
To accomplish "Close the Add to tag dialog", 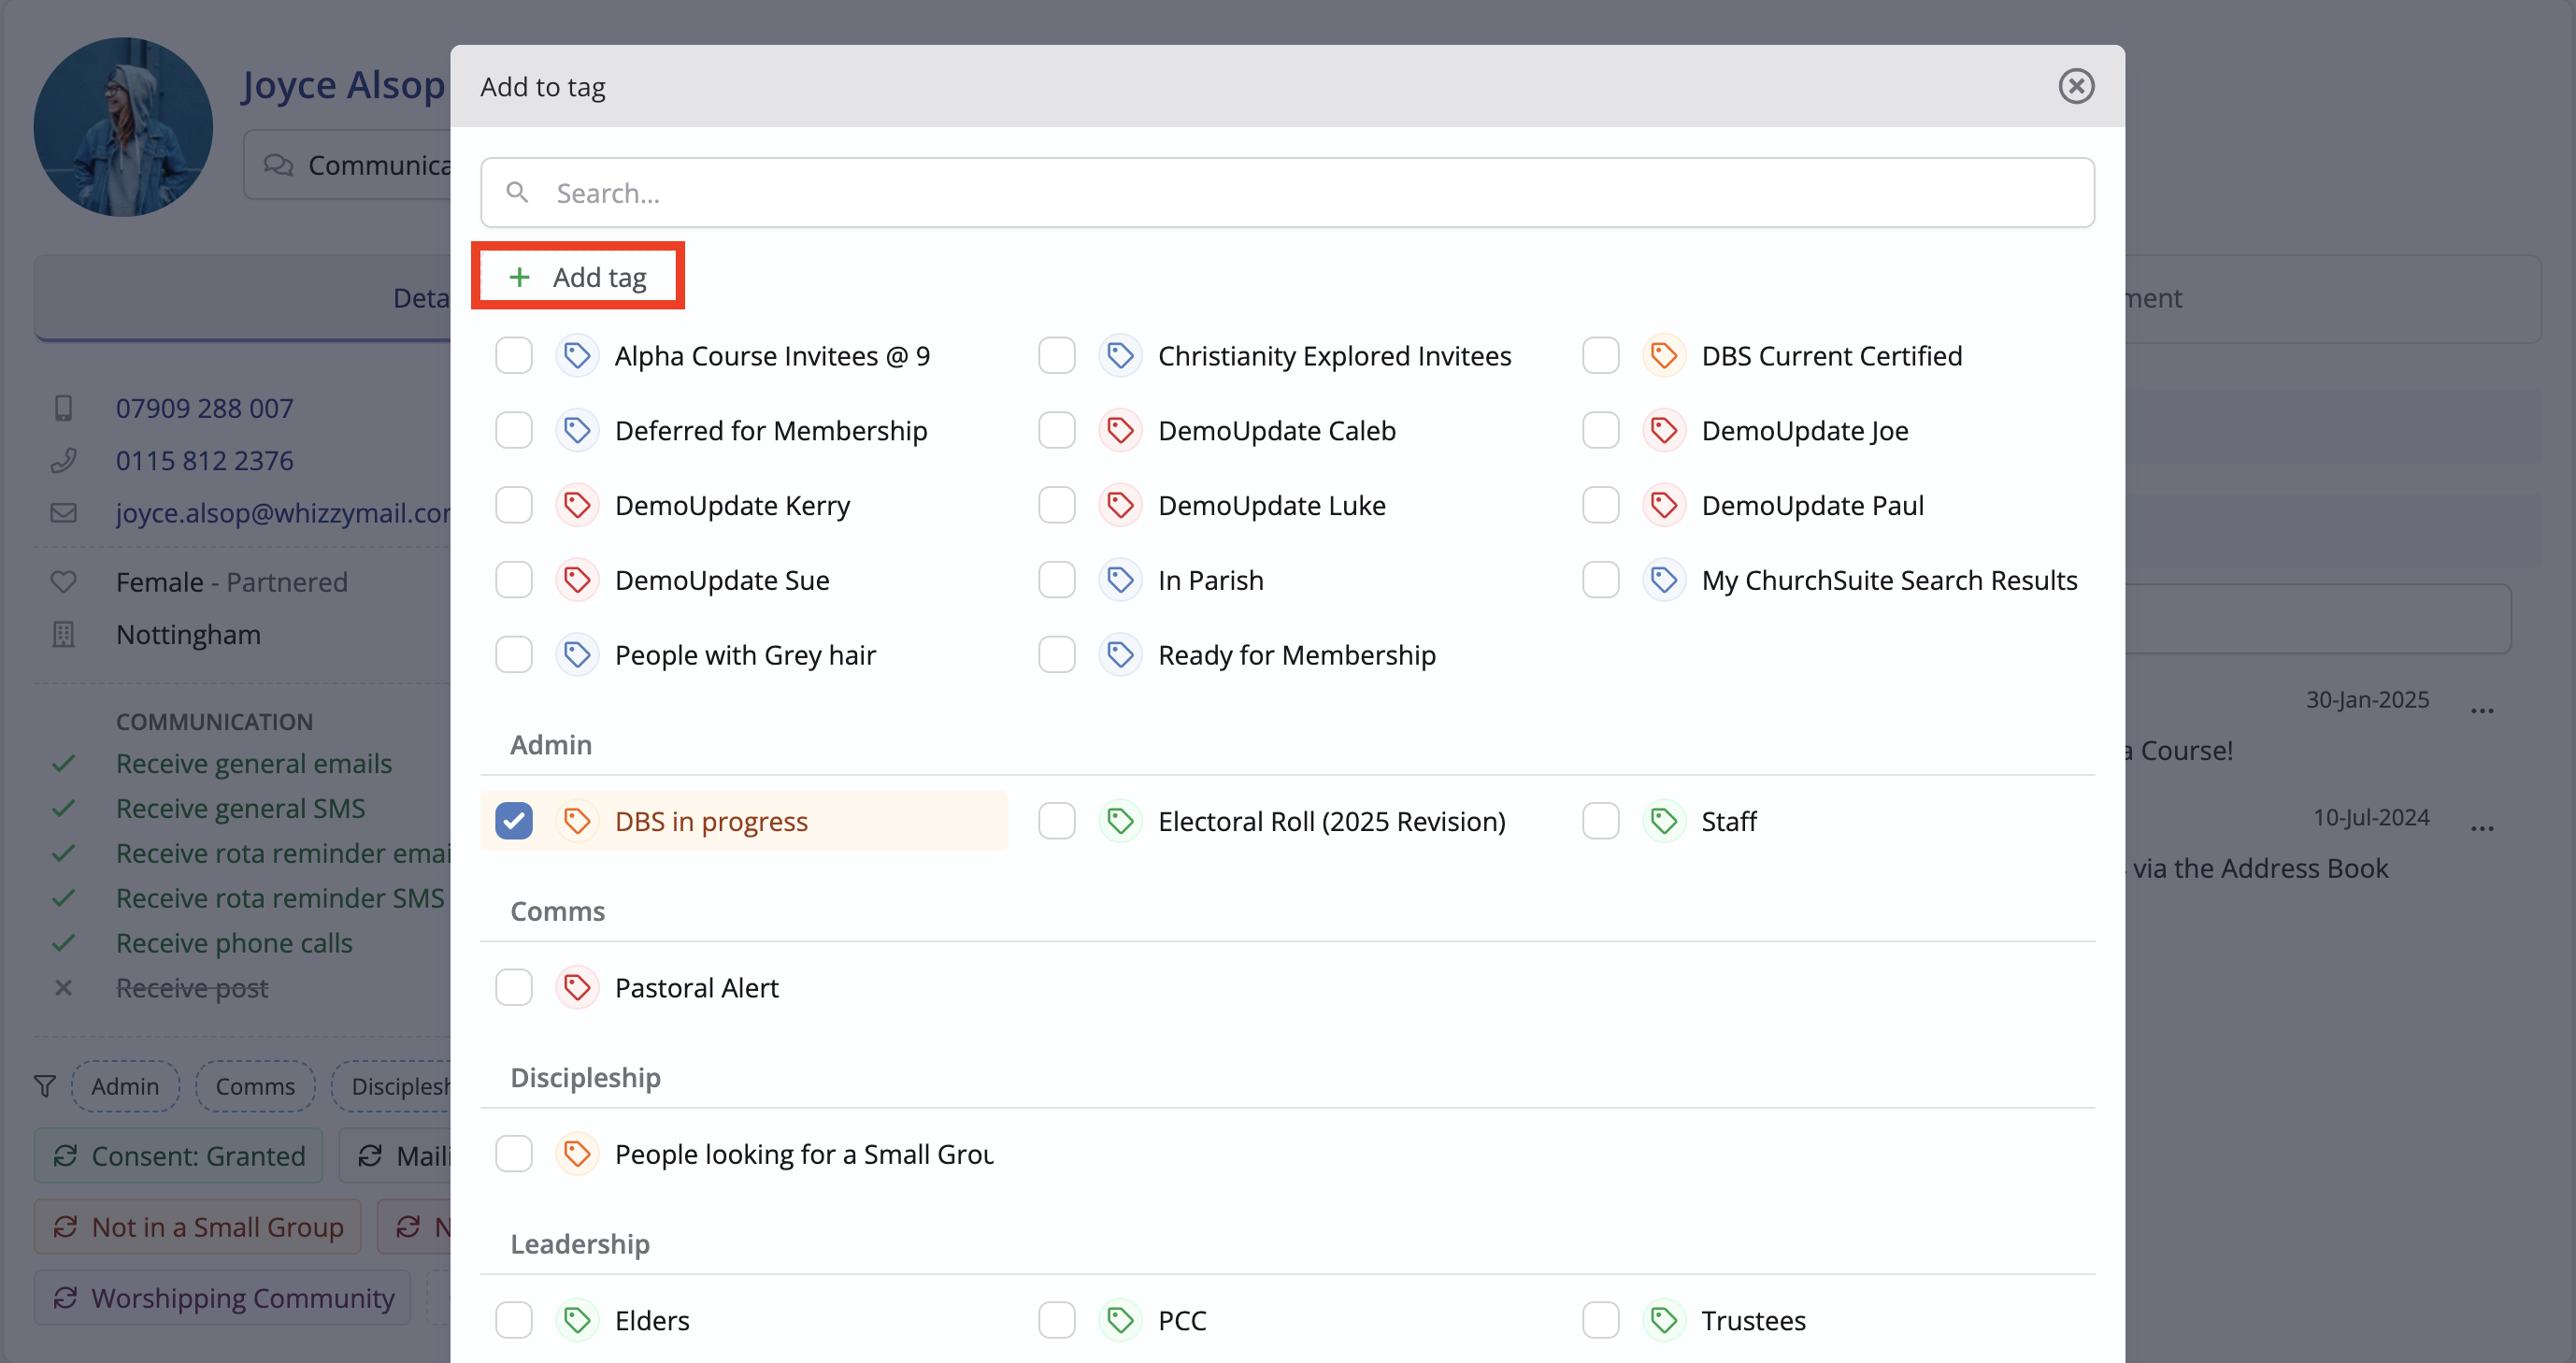I will 2076,86.
